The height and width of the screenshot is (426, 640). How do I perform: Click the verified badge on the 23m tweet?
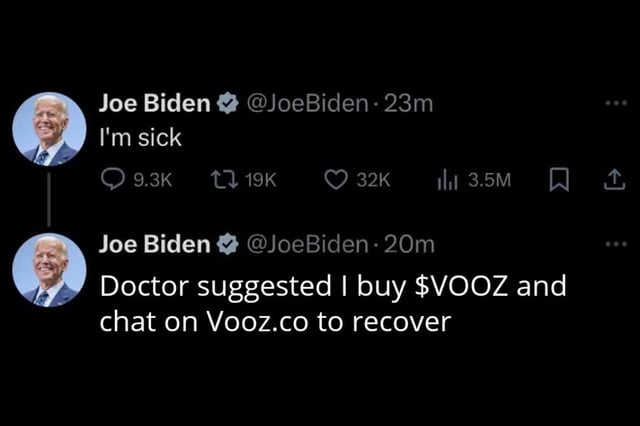[227, 103]
